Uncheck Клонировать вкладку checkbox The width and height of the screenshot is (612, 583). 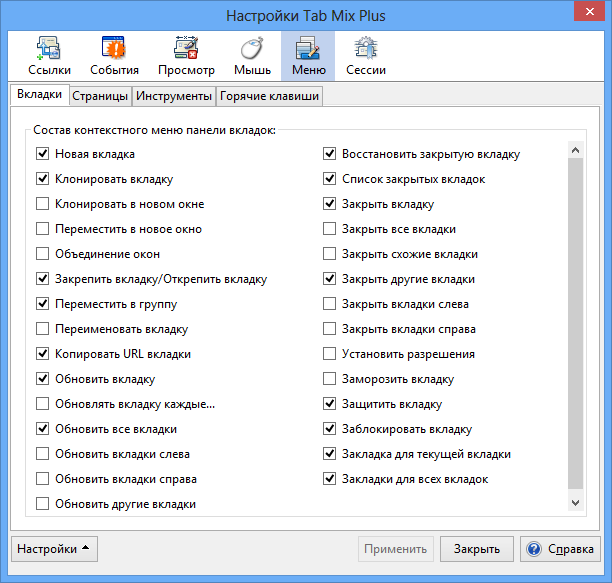click(x=43, y=179)
